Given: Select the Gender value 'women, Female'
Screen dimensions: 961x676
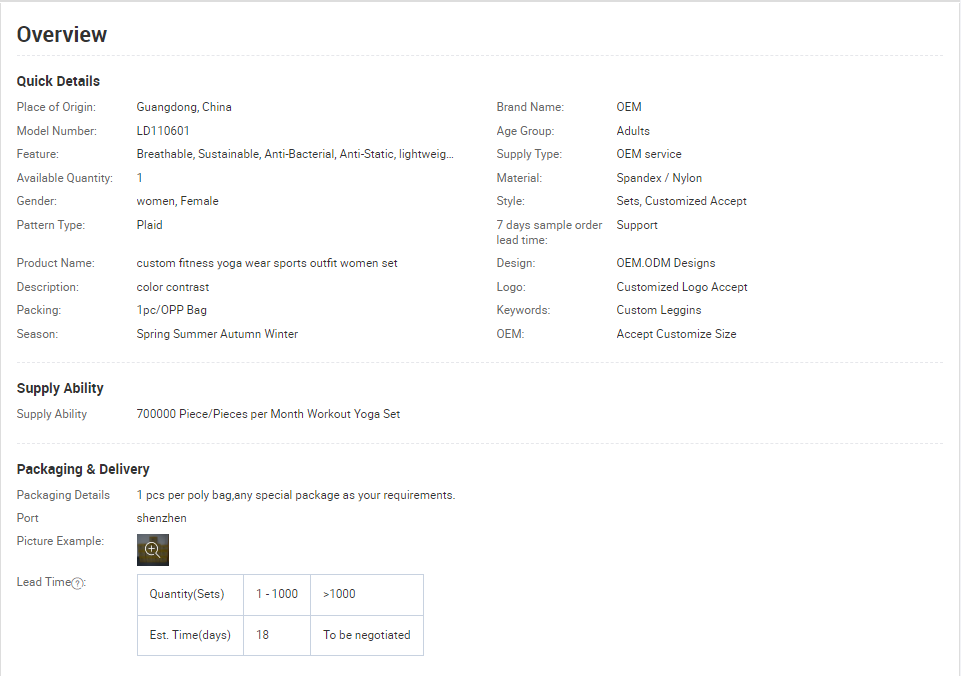Looking at the screenshot, I should tap(177, 201).
